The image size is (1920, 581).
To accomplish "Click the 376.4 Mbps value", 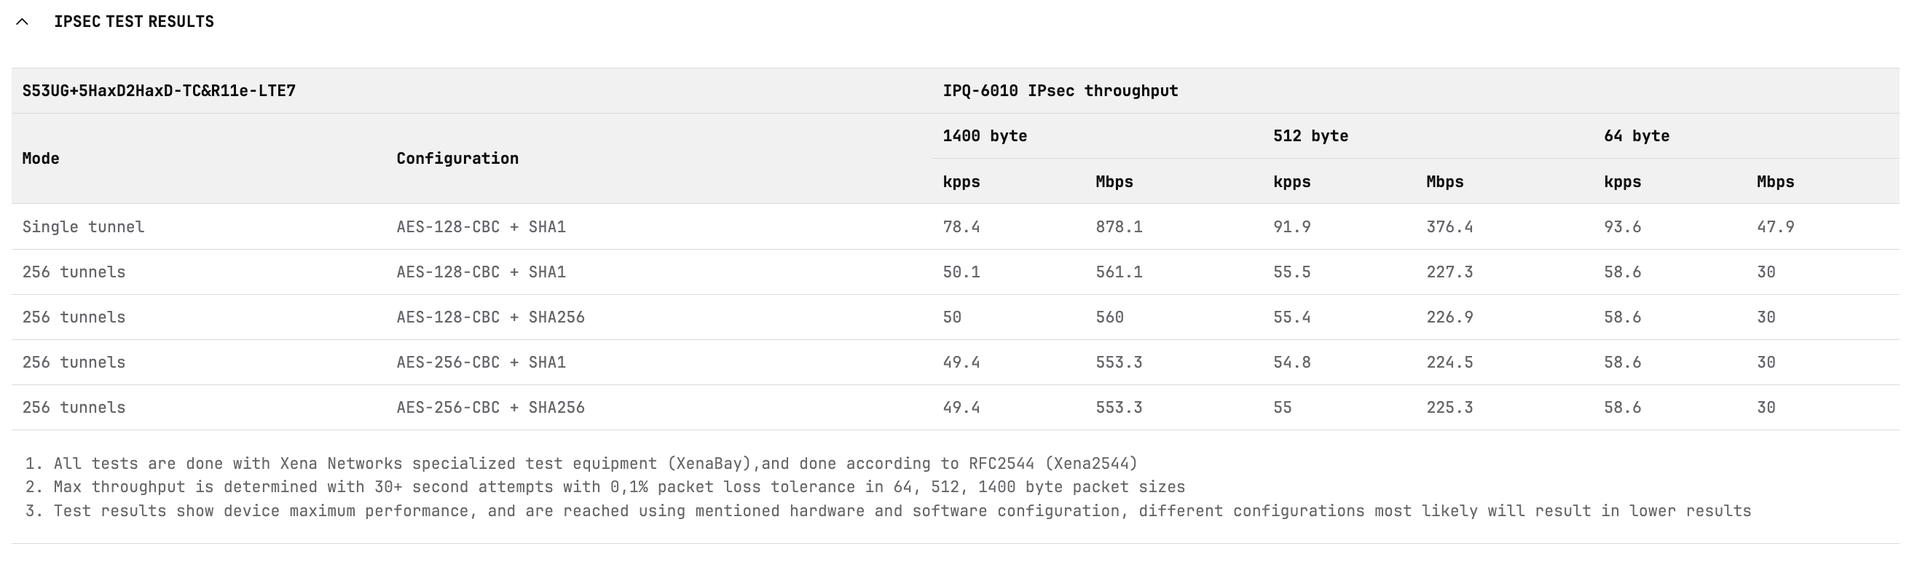I will pyautogui.click(x=1449, y=227).
